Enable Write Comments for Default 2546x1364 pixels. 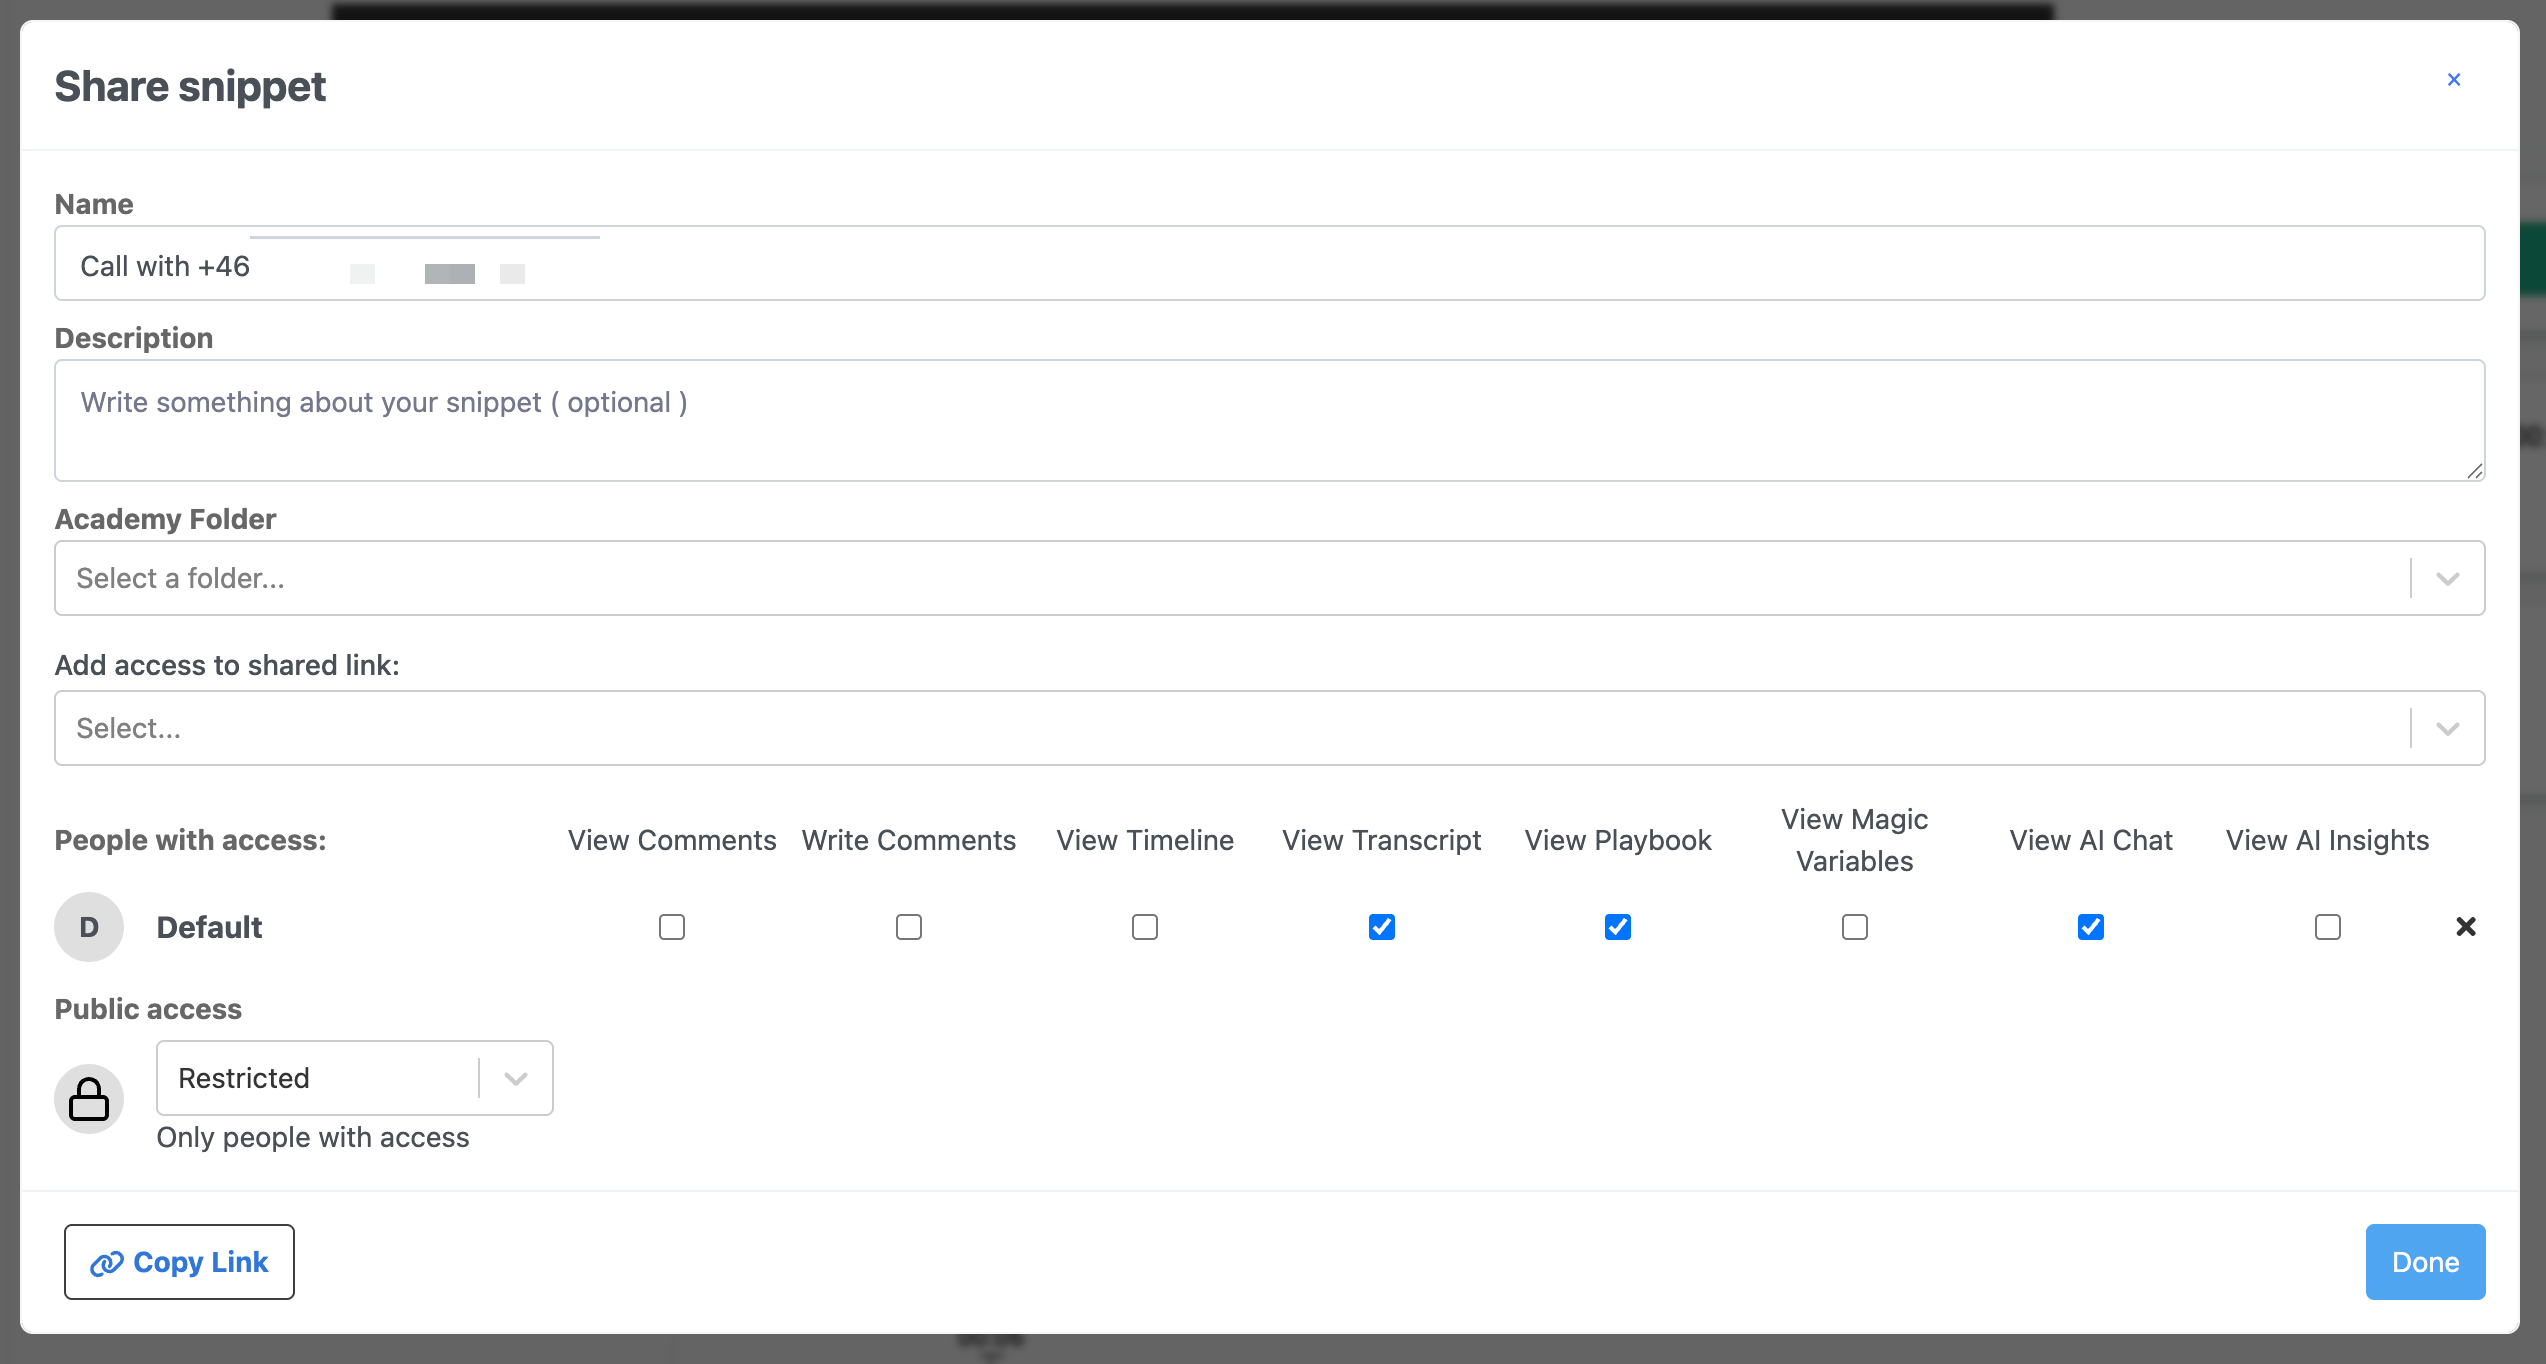click(x=909, y=927)
